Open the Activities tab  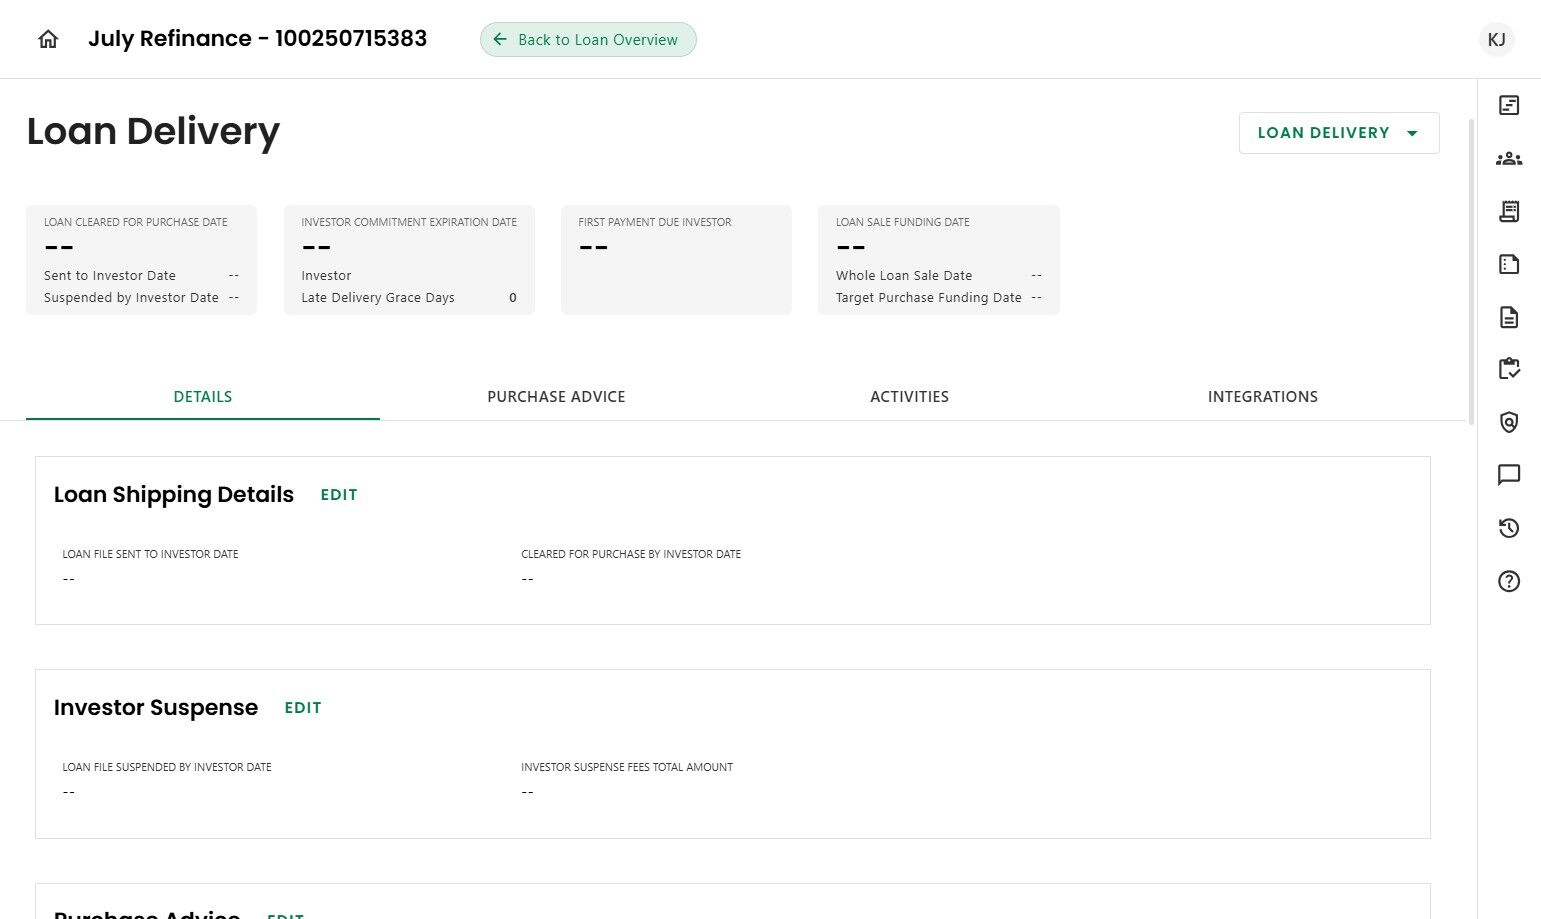(x=909, y=397)
